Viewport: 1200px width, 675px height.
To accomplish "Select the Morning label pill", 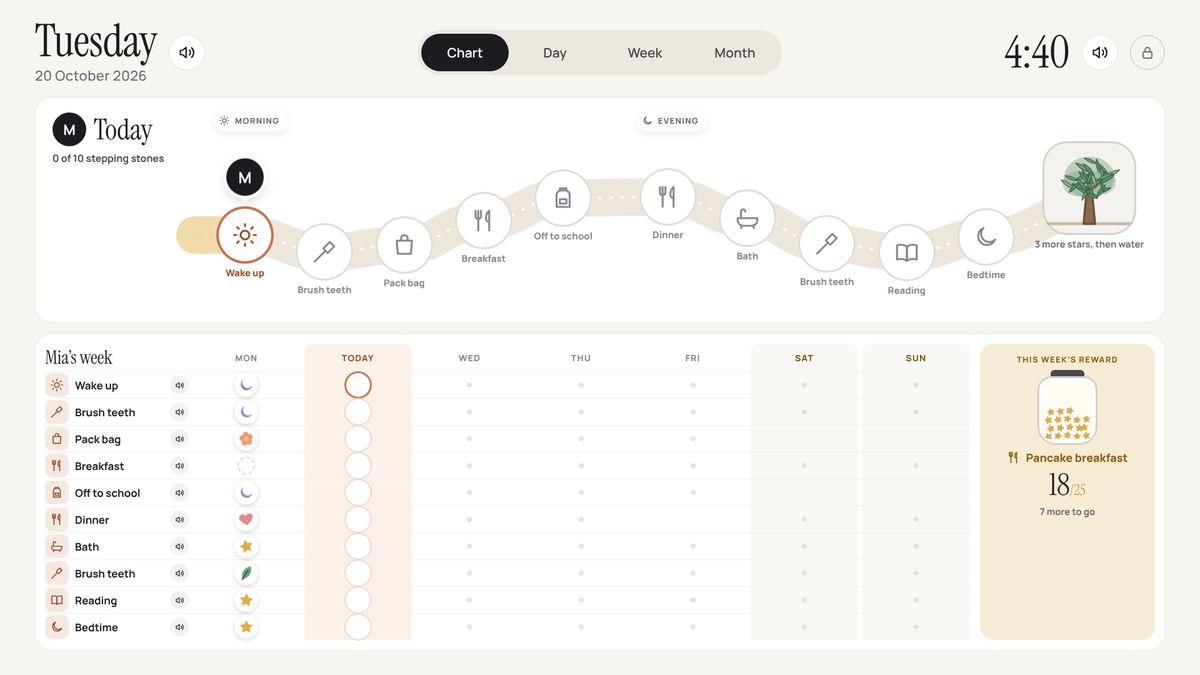I will [x=250, y=121].
